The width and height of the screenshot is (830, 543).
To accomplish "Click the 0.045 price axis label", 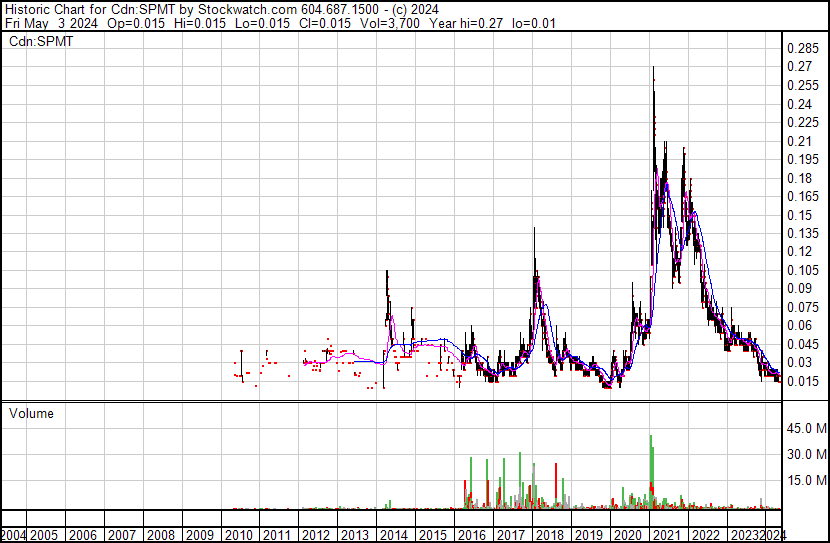I will 803,345.
